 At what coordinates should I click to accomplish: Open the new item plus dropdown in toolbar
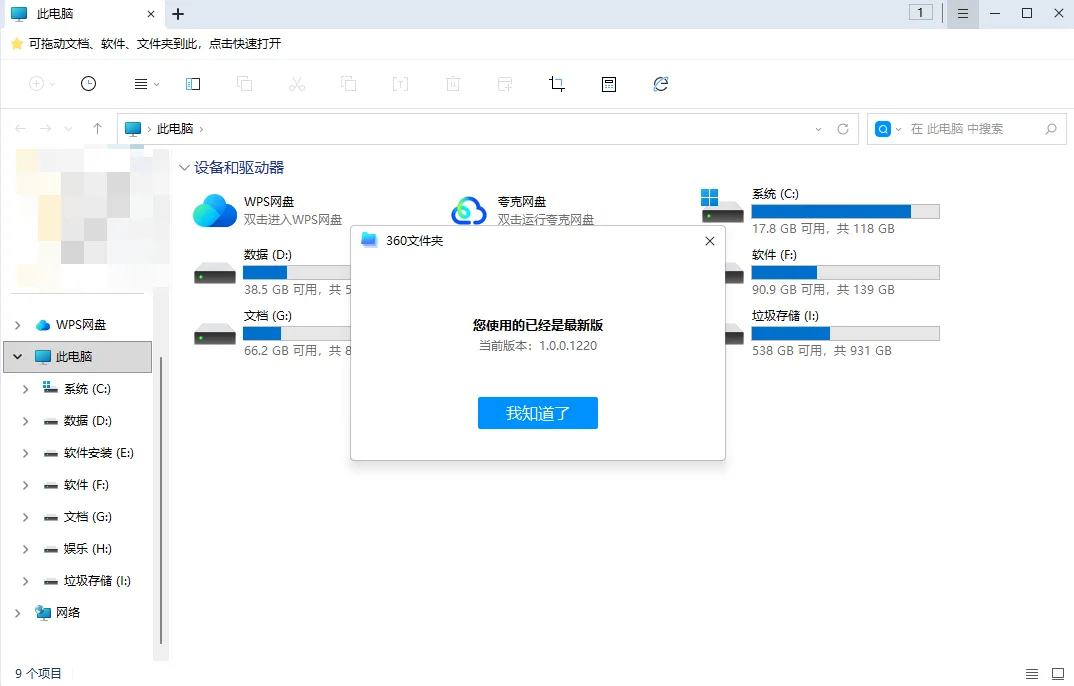point(42,84)
